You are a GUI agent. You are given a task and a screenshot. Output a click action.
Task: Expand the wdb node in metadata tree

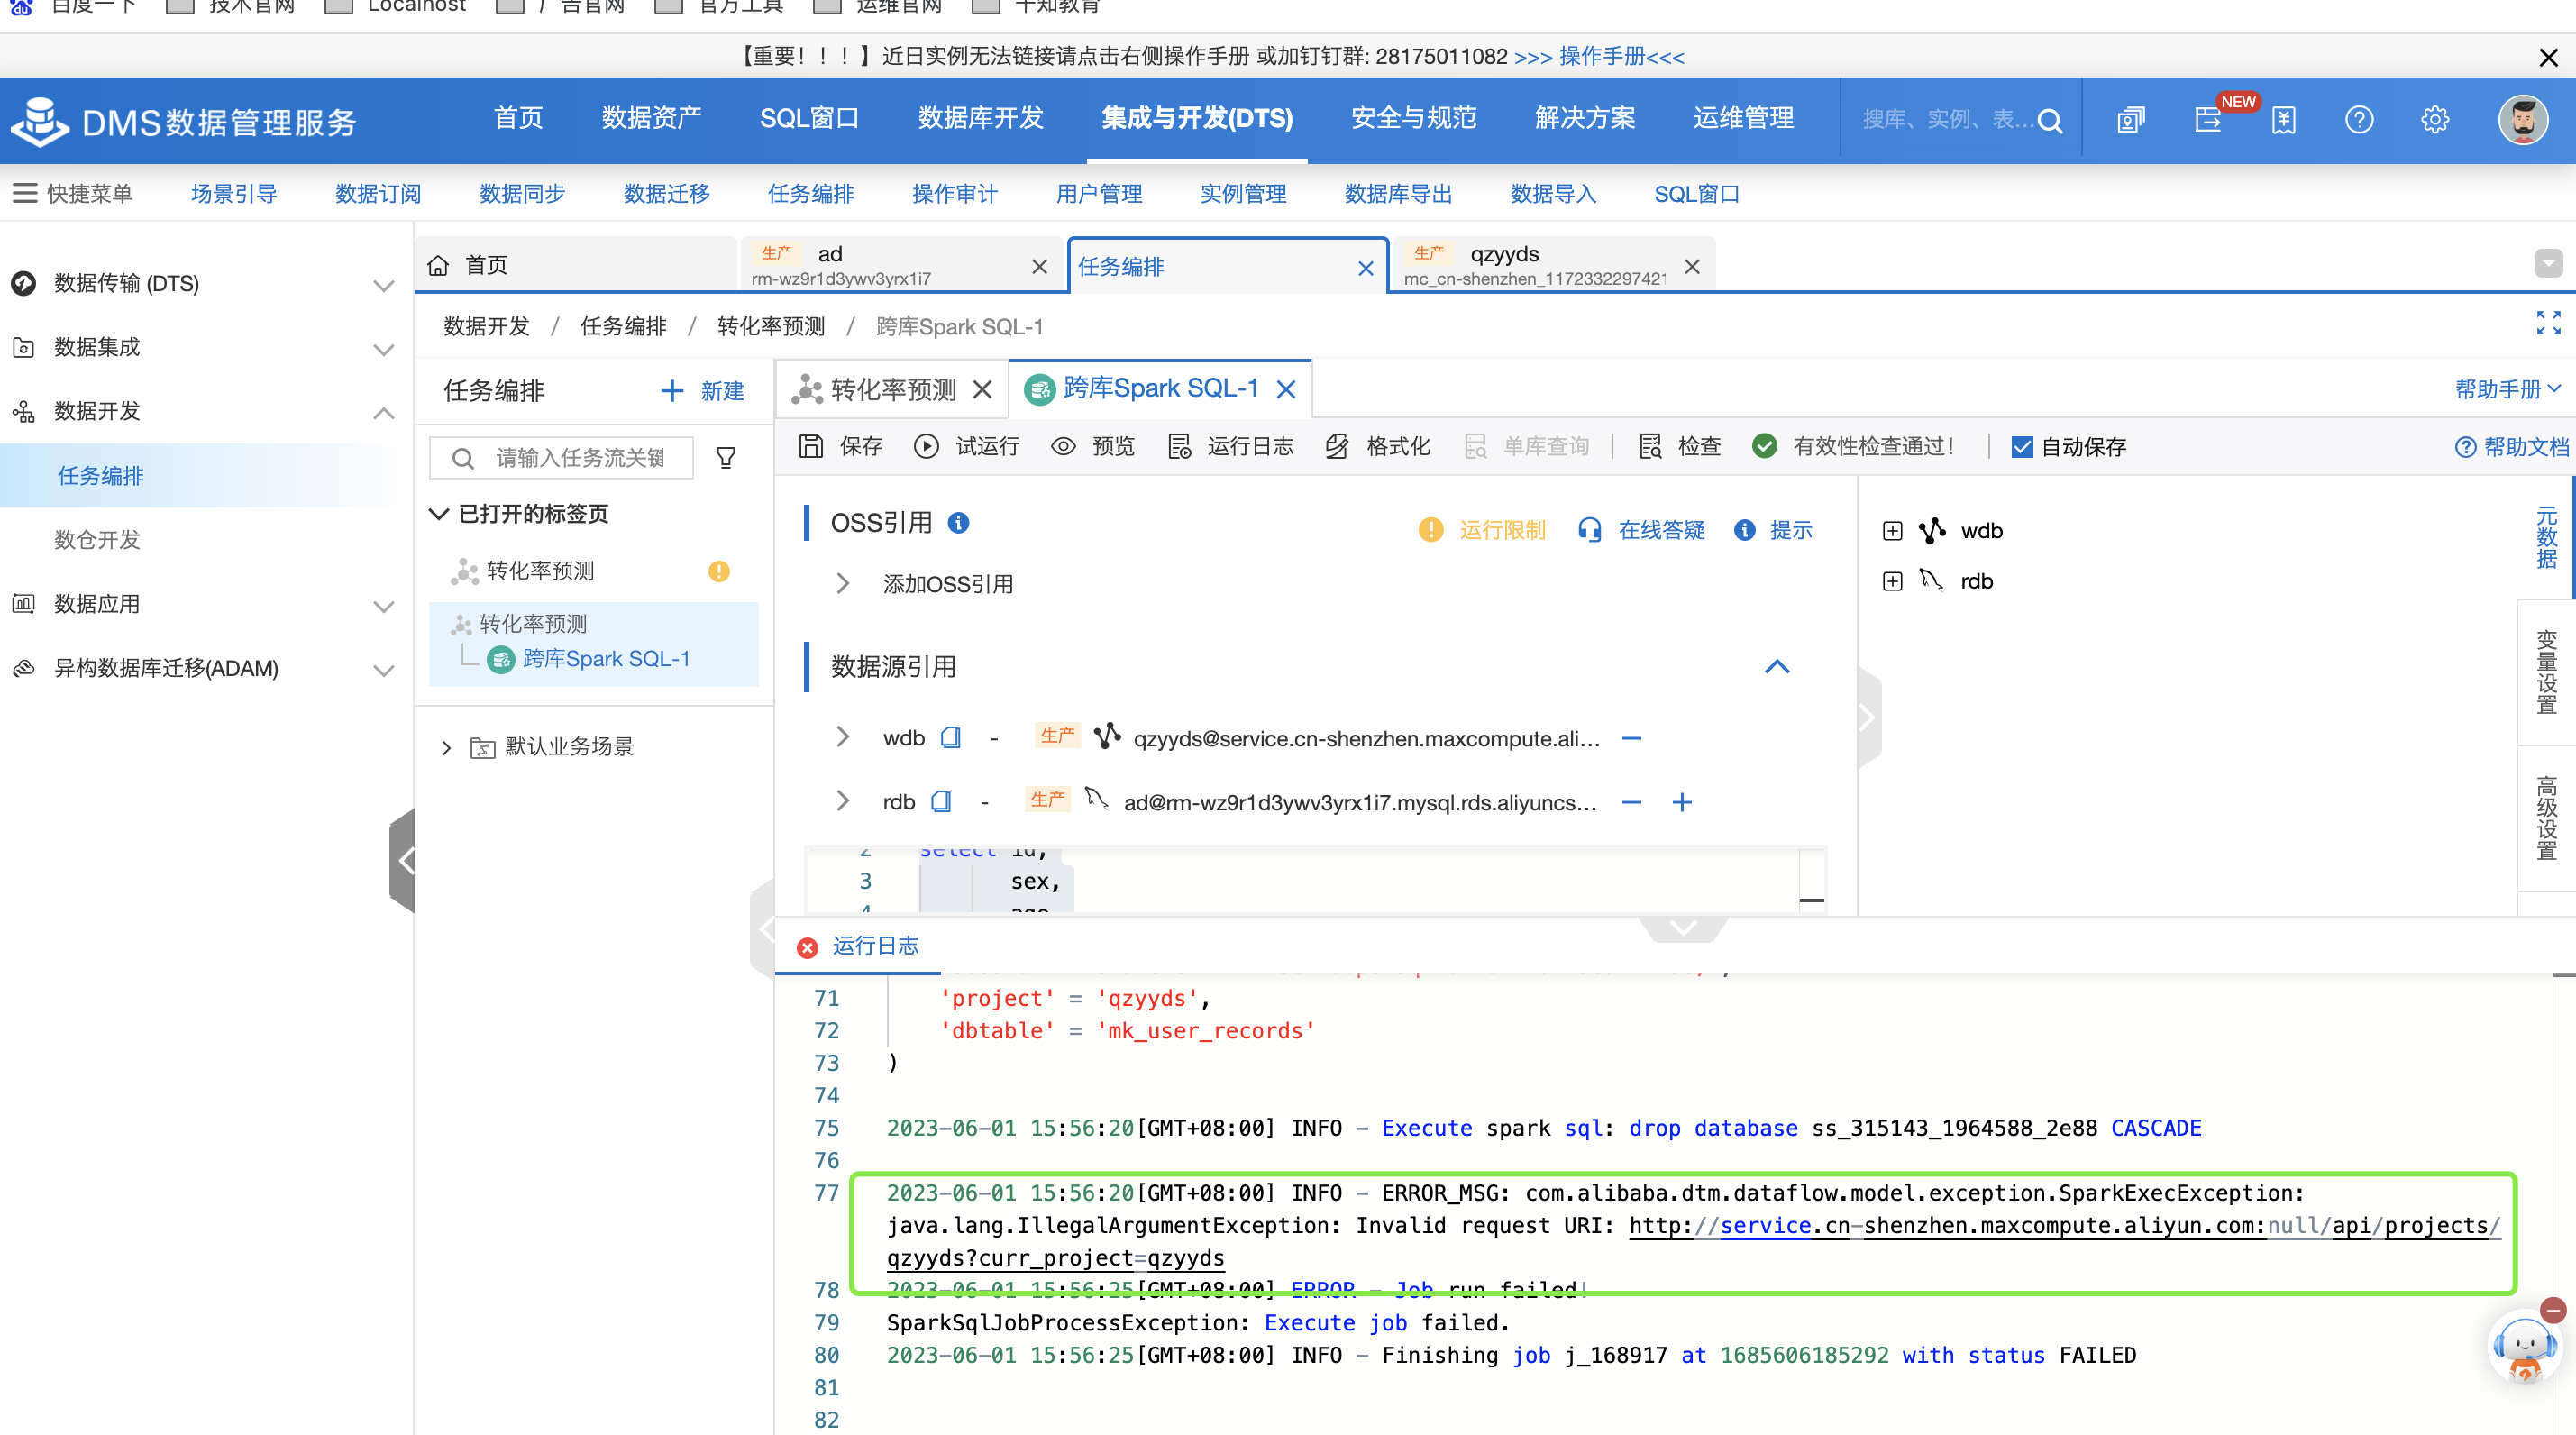point(1891,531)
